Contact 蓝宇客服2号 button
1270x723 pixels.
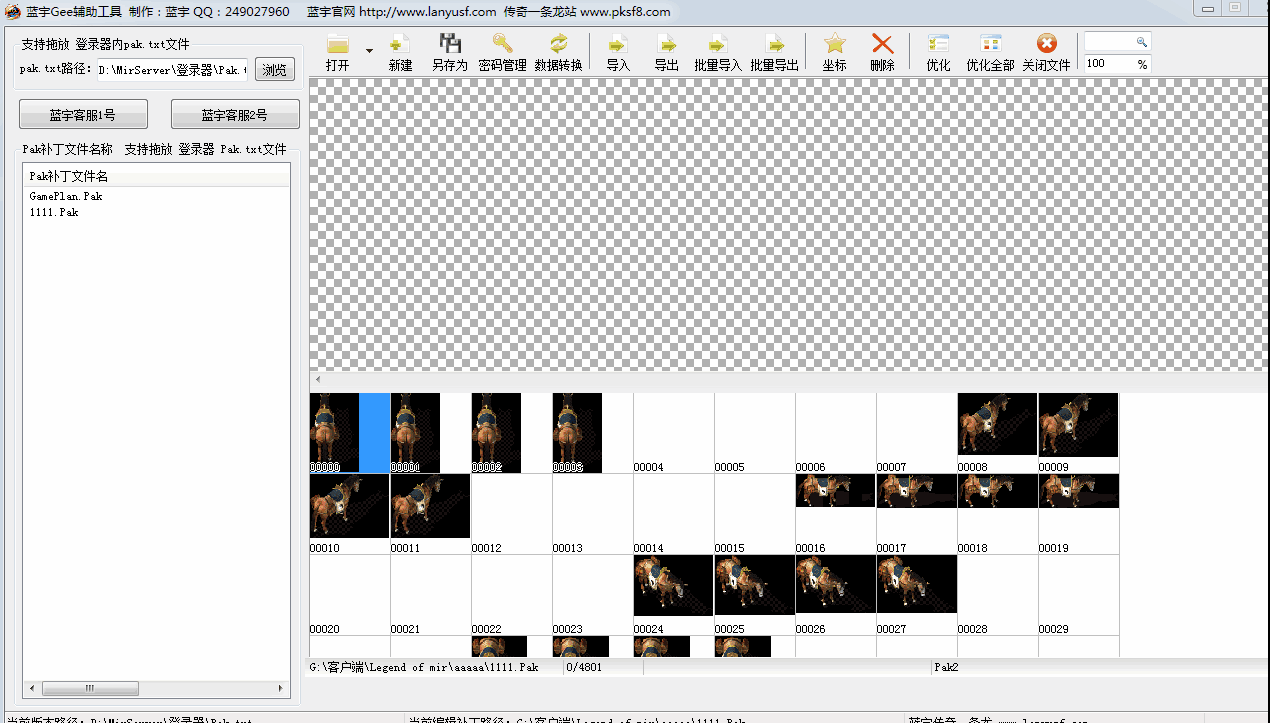[x=235, y=114]
